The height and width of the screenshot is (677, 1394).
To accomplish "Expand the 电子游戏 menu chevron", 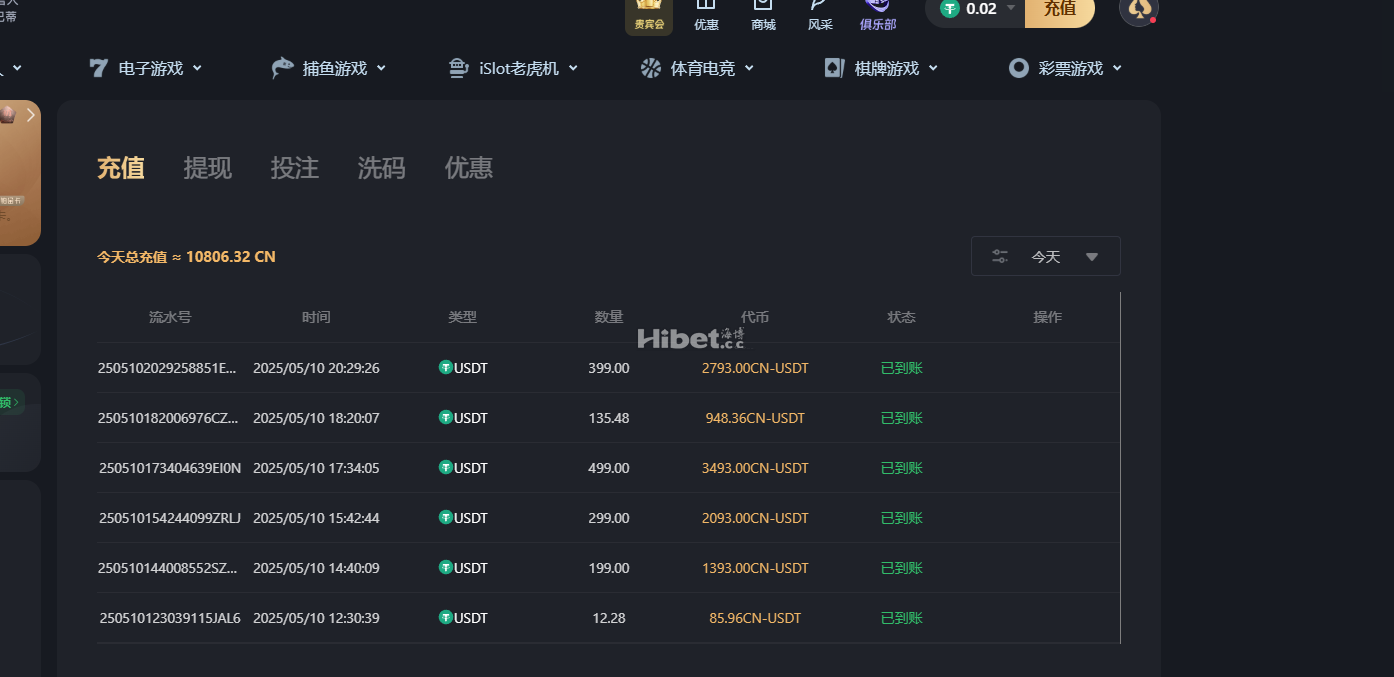I will (x=197, y=68).
